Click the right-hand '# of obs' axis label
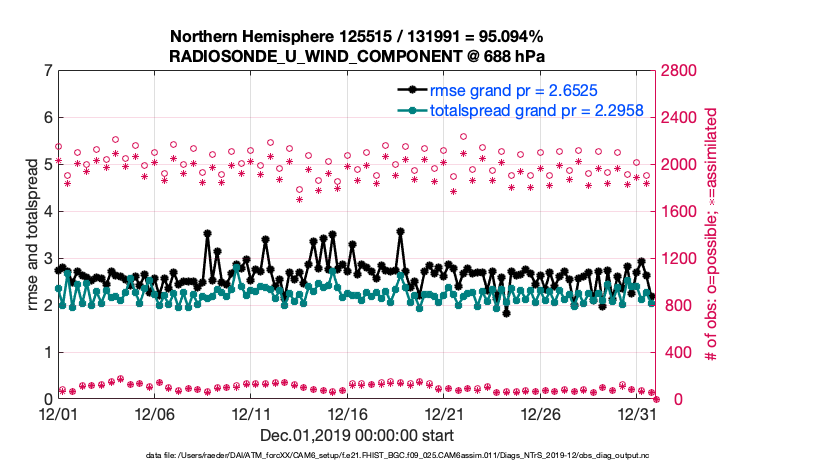This screenshot has height=470, width=830. click(712, 235)
